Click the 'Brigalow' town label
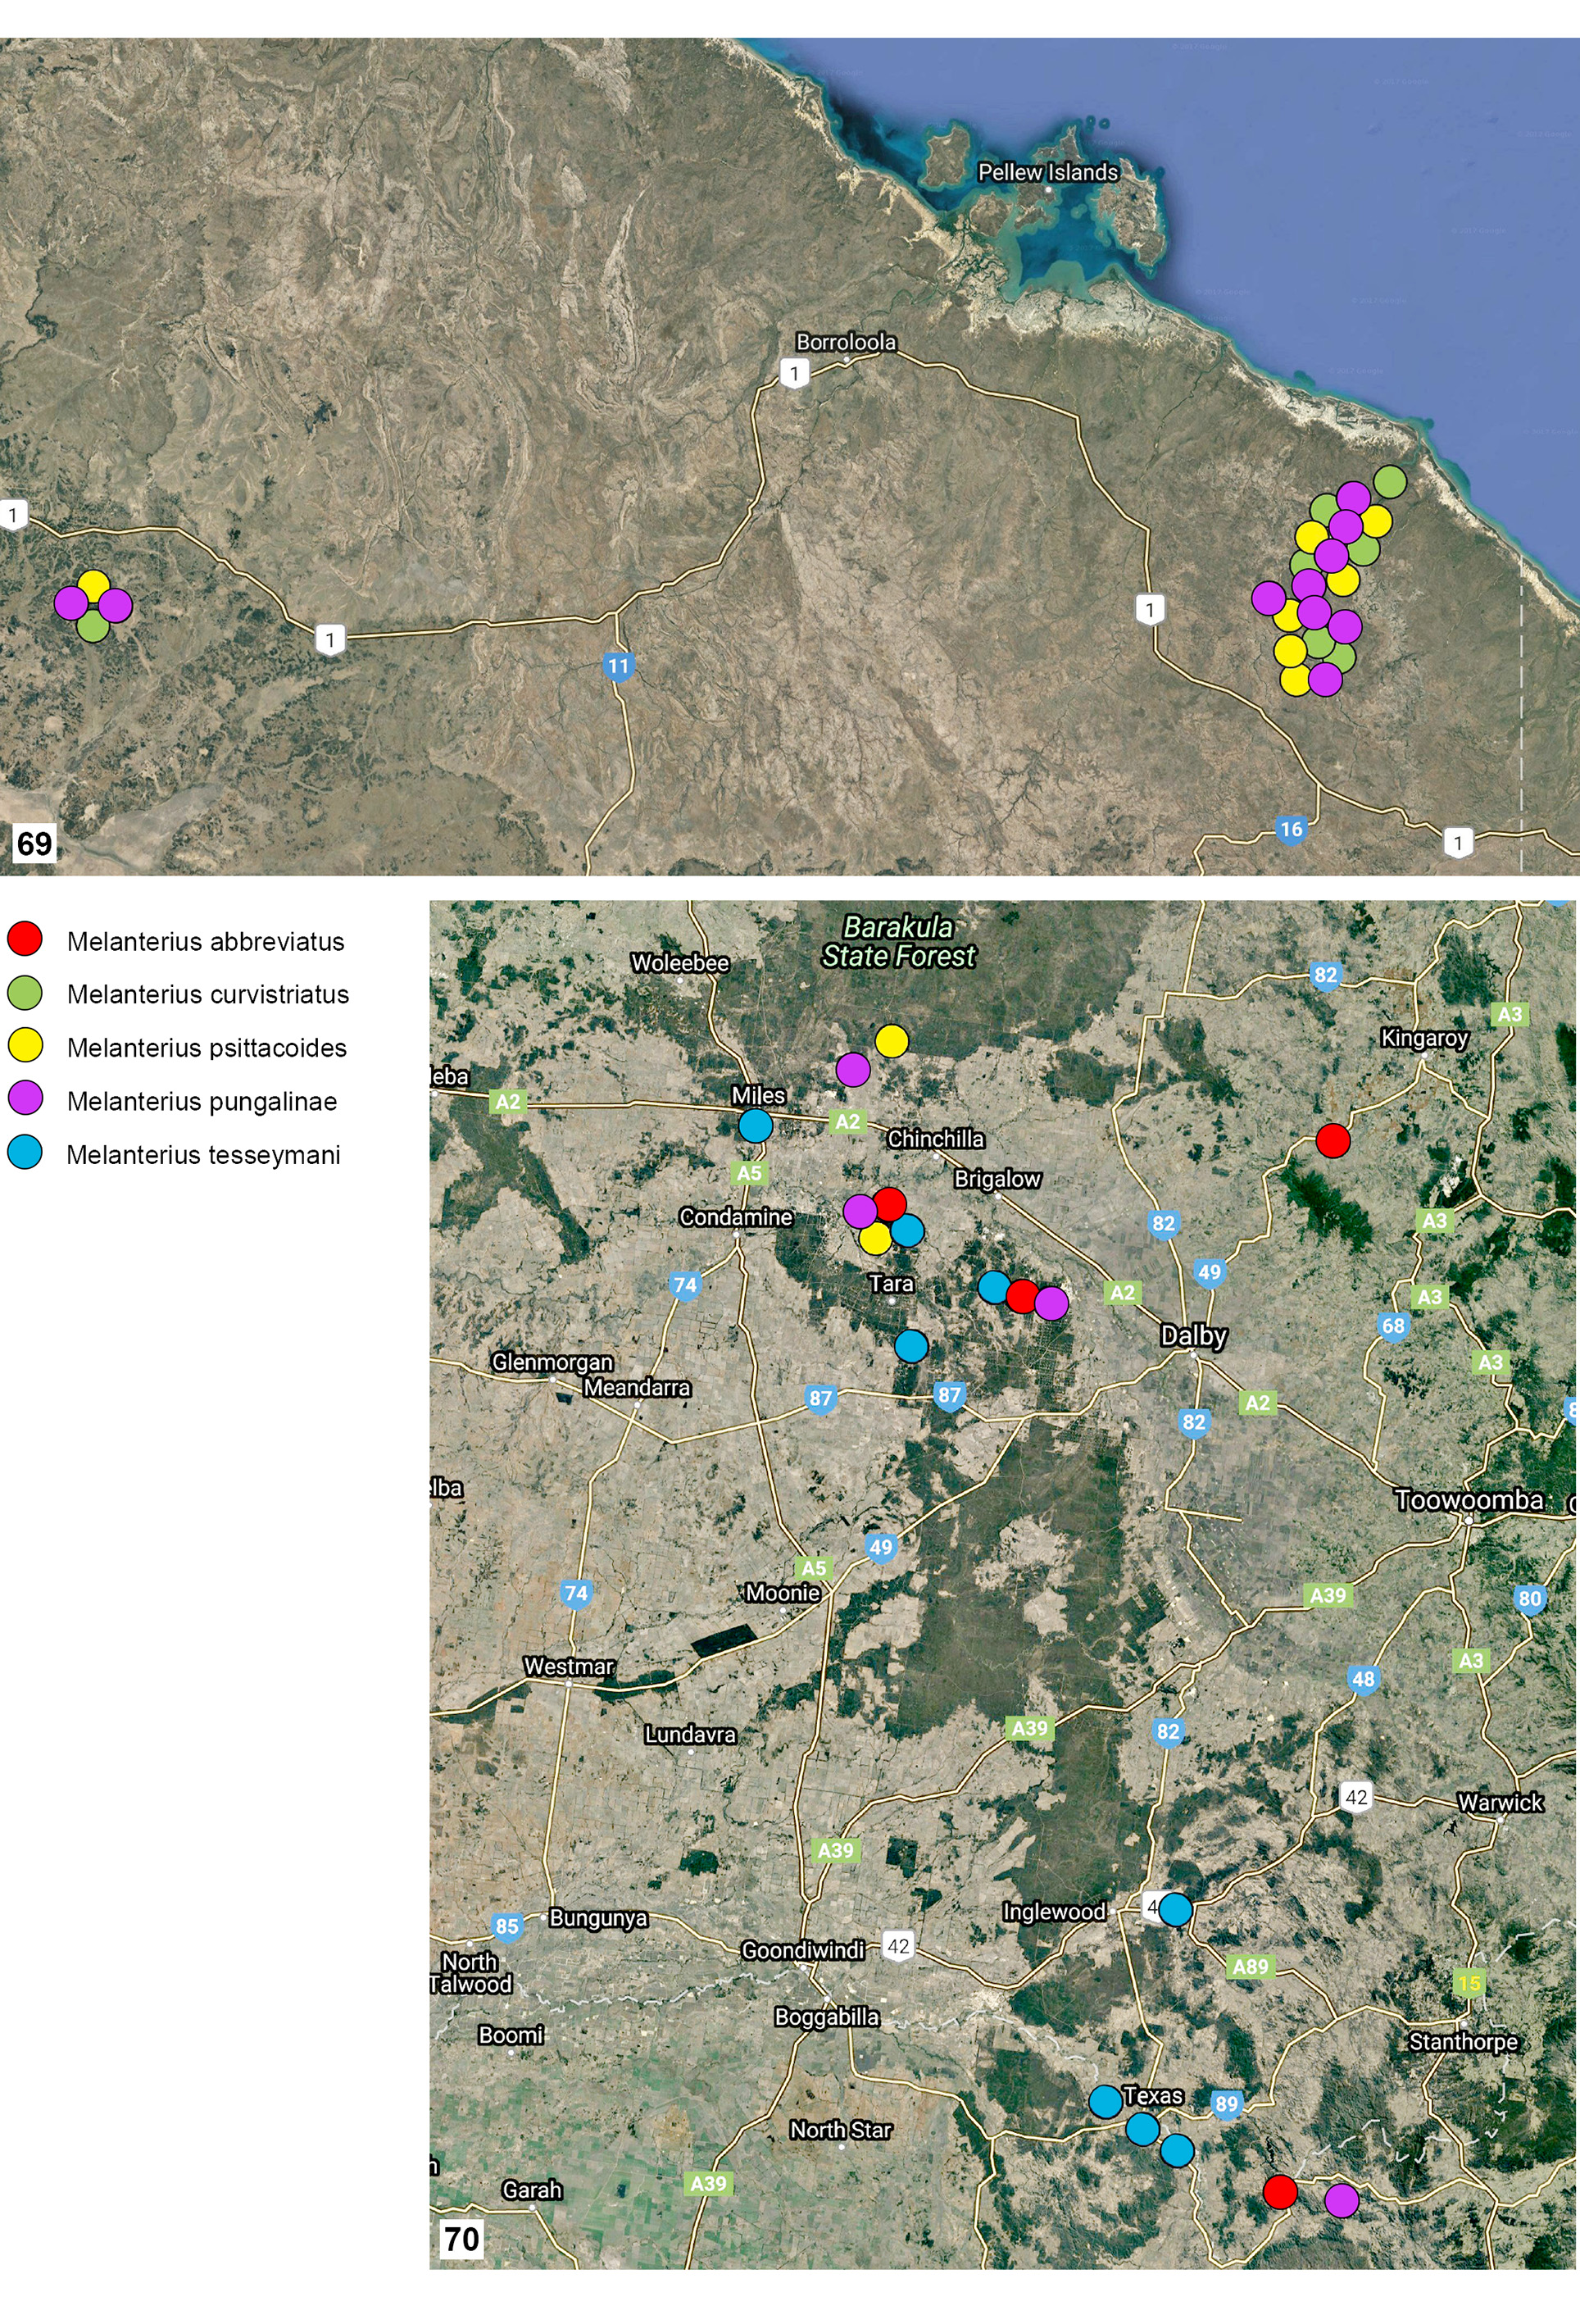1580x2324 pixels. pos(997,1179)
